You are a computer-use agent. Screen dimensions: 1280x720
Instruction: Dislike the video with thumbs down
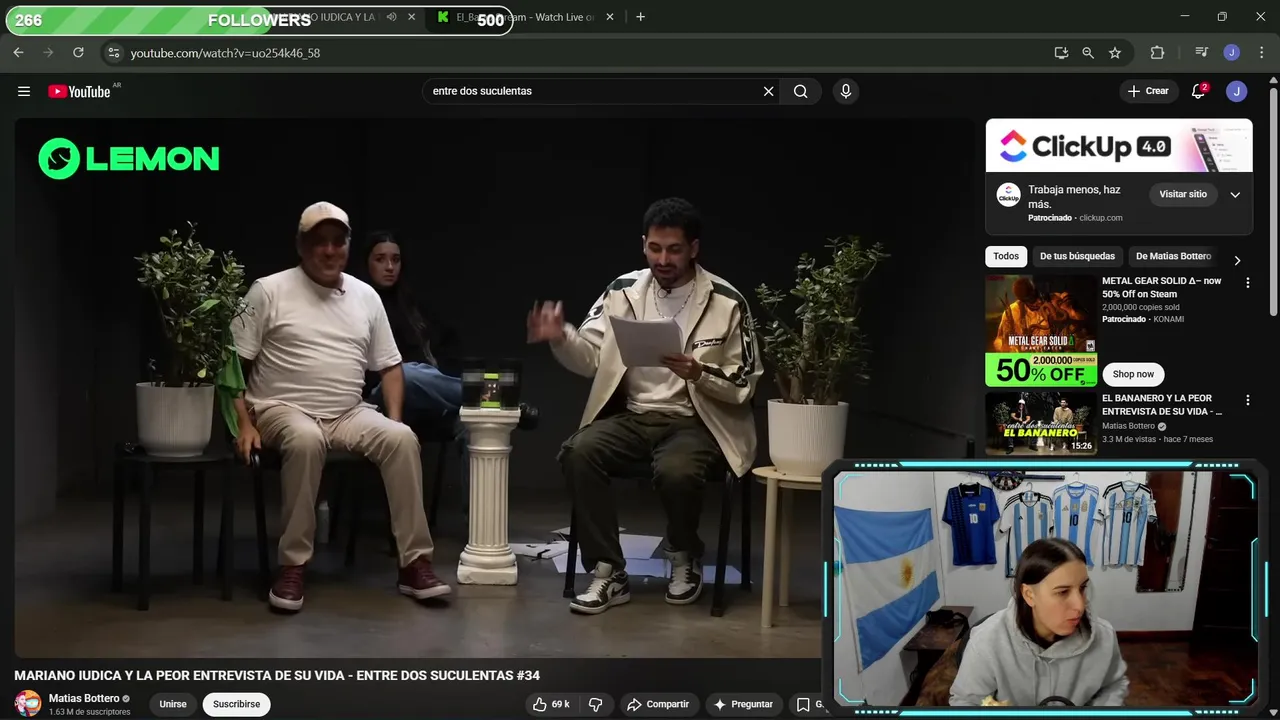595,704
